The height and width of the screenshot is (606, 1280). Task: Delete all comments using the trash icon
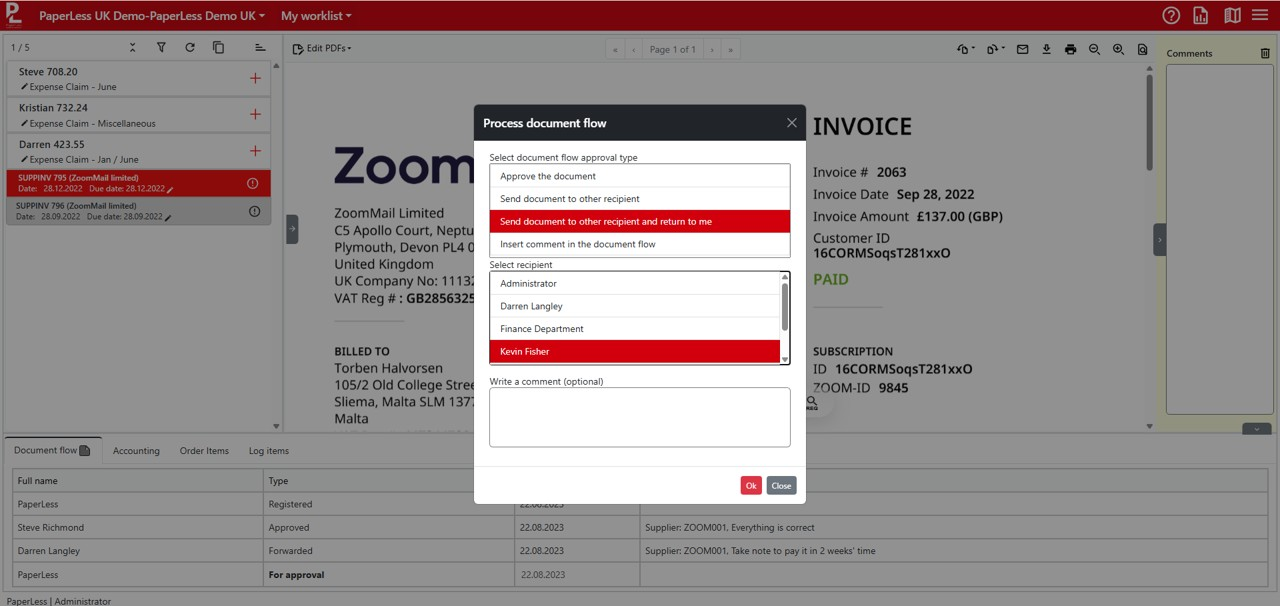pyautogui.click(x=1264, y=52)
